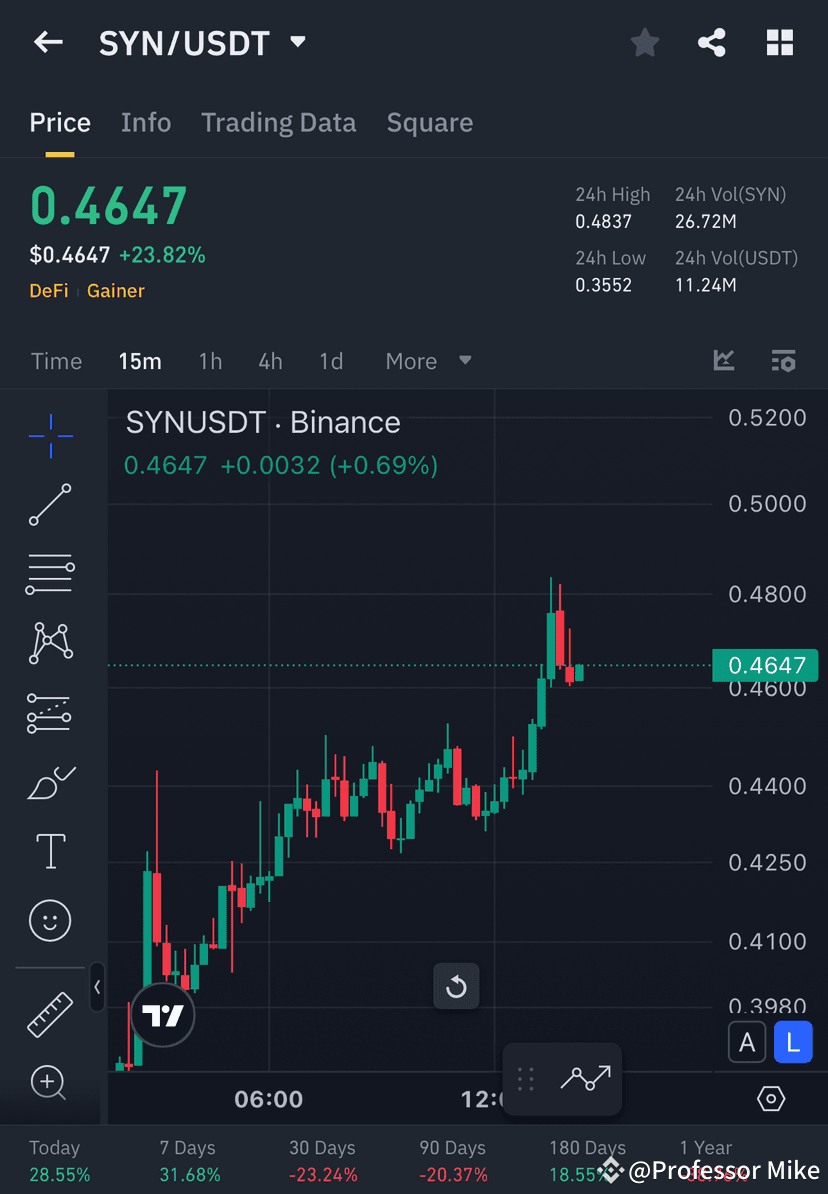Expand the More timeframes dropdown
Screen dimensions: 828x1194
(428, 361)
